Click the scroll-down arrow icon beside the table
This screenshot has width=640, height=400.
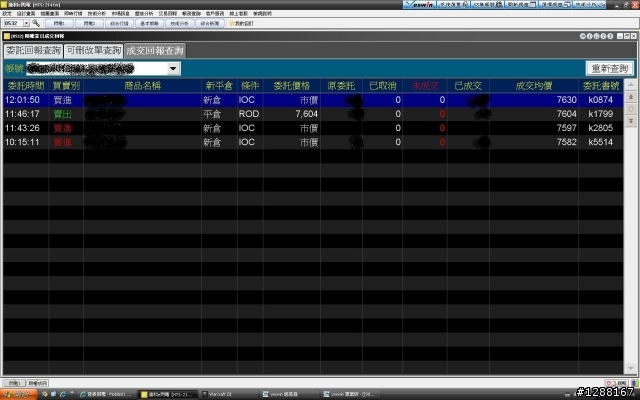point(631,121)
